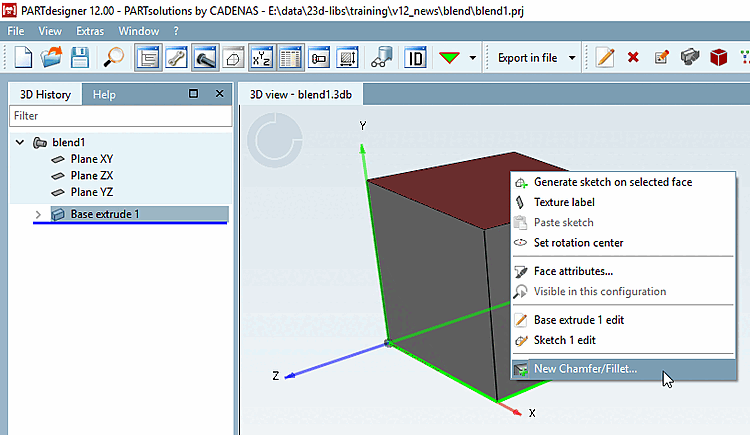Click the blend1 part icon
750x435 pixels.
tap(40, 143)
